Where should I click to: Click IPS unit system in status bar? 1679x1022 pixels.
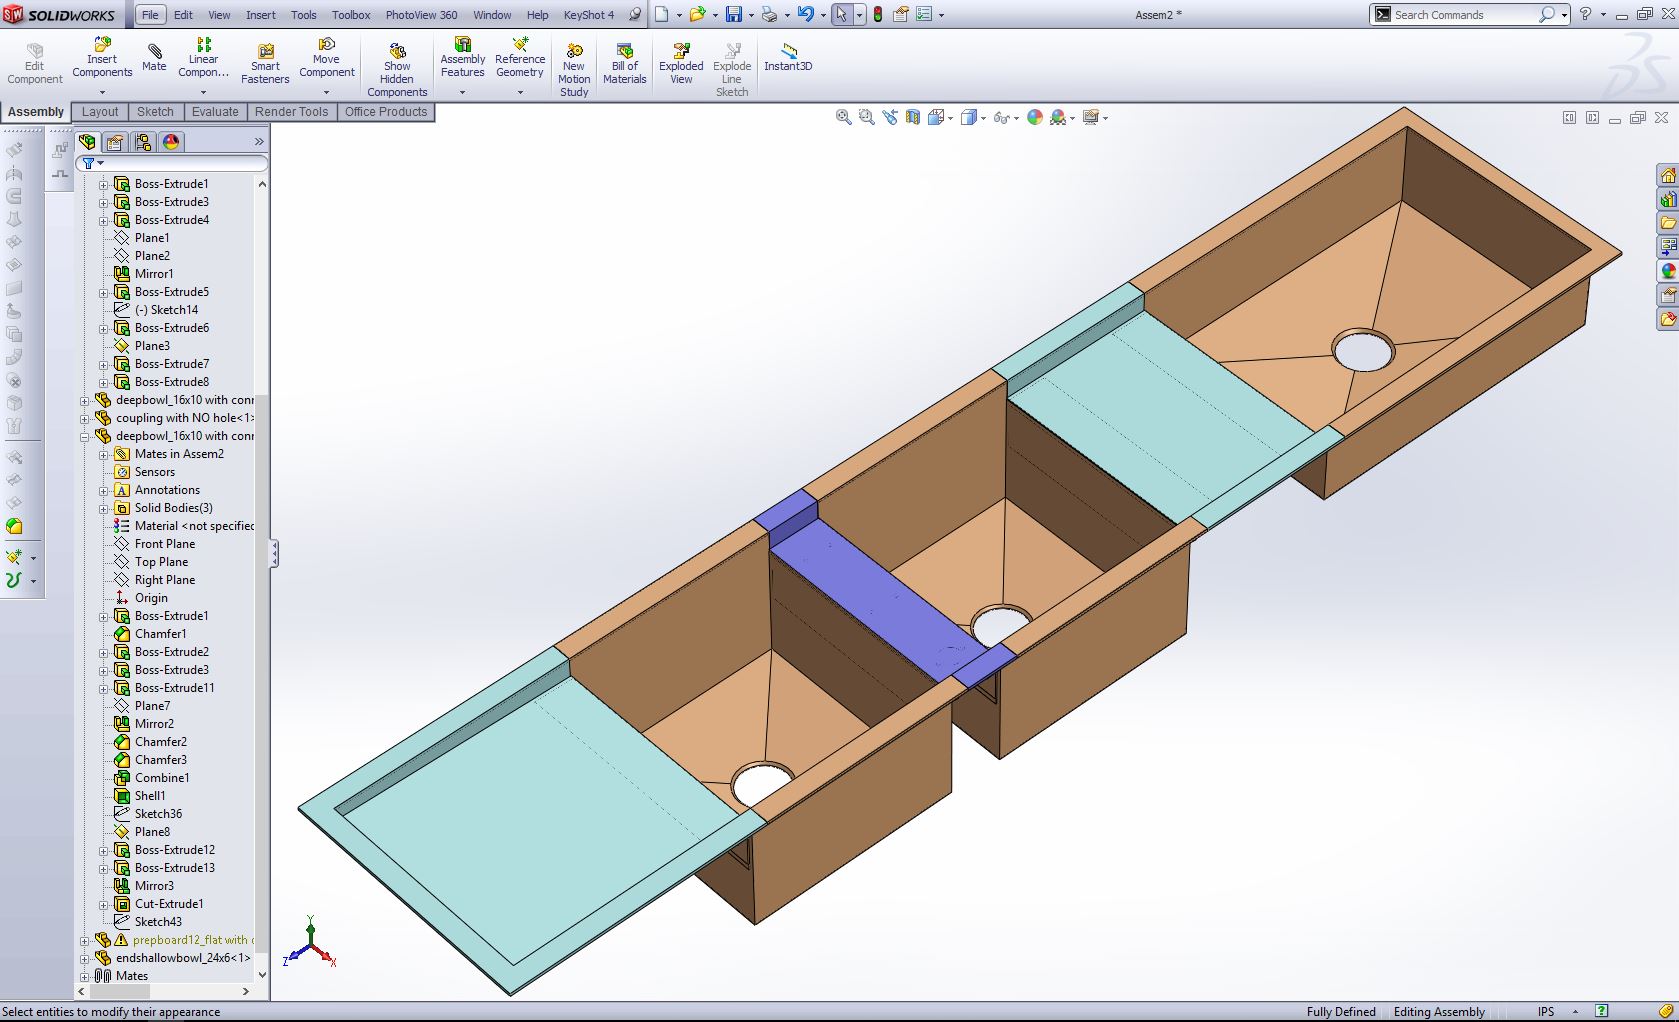[1546, 1012]
